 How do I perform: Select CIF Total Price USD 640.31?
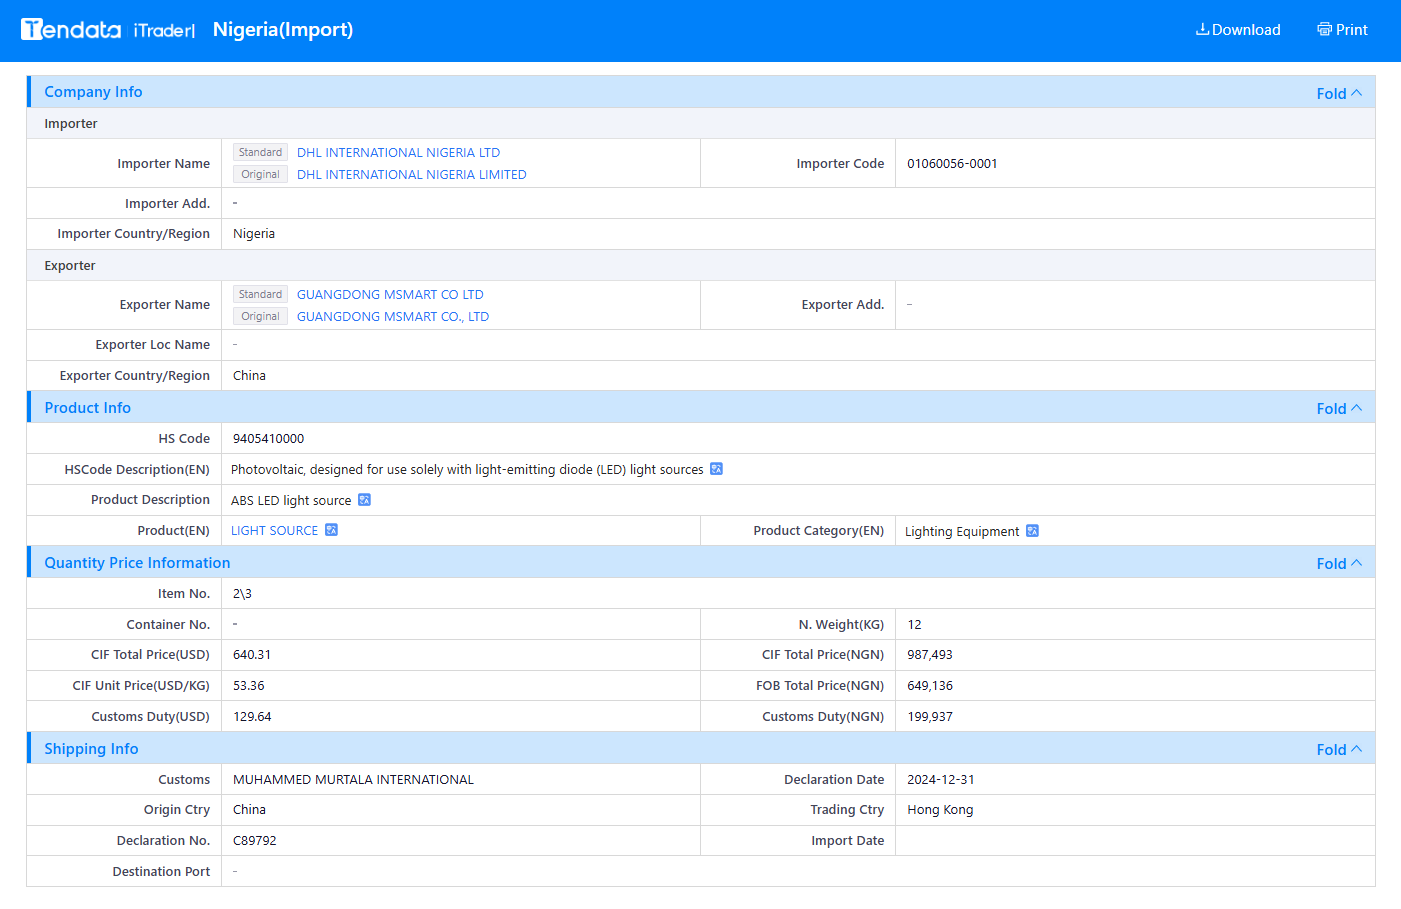(252, 655)
